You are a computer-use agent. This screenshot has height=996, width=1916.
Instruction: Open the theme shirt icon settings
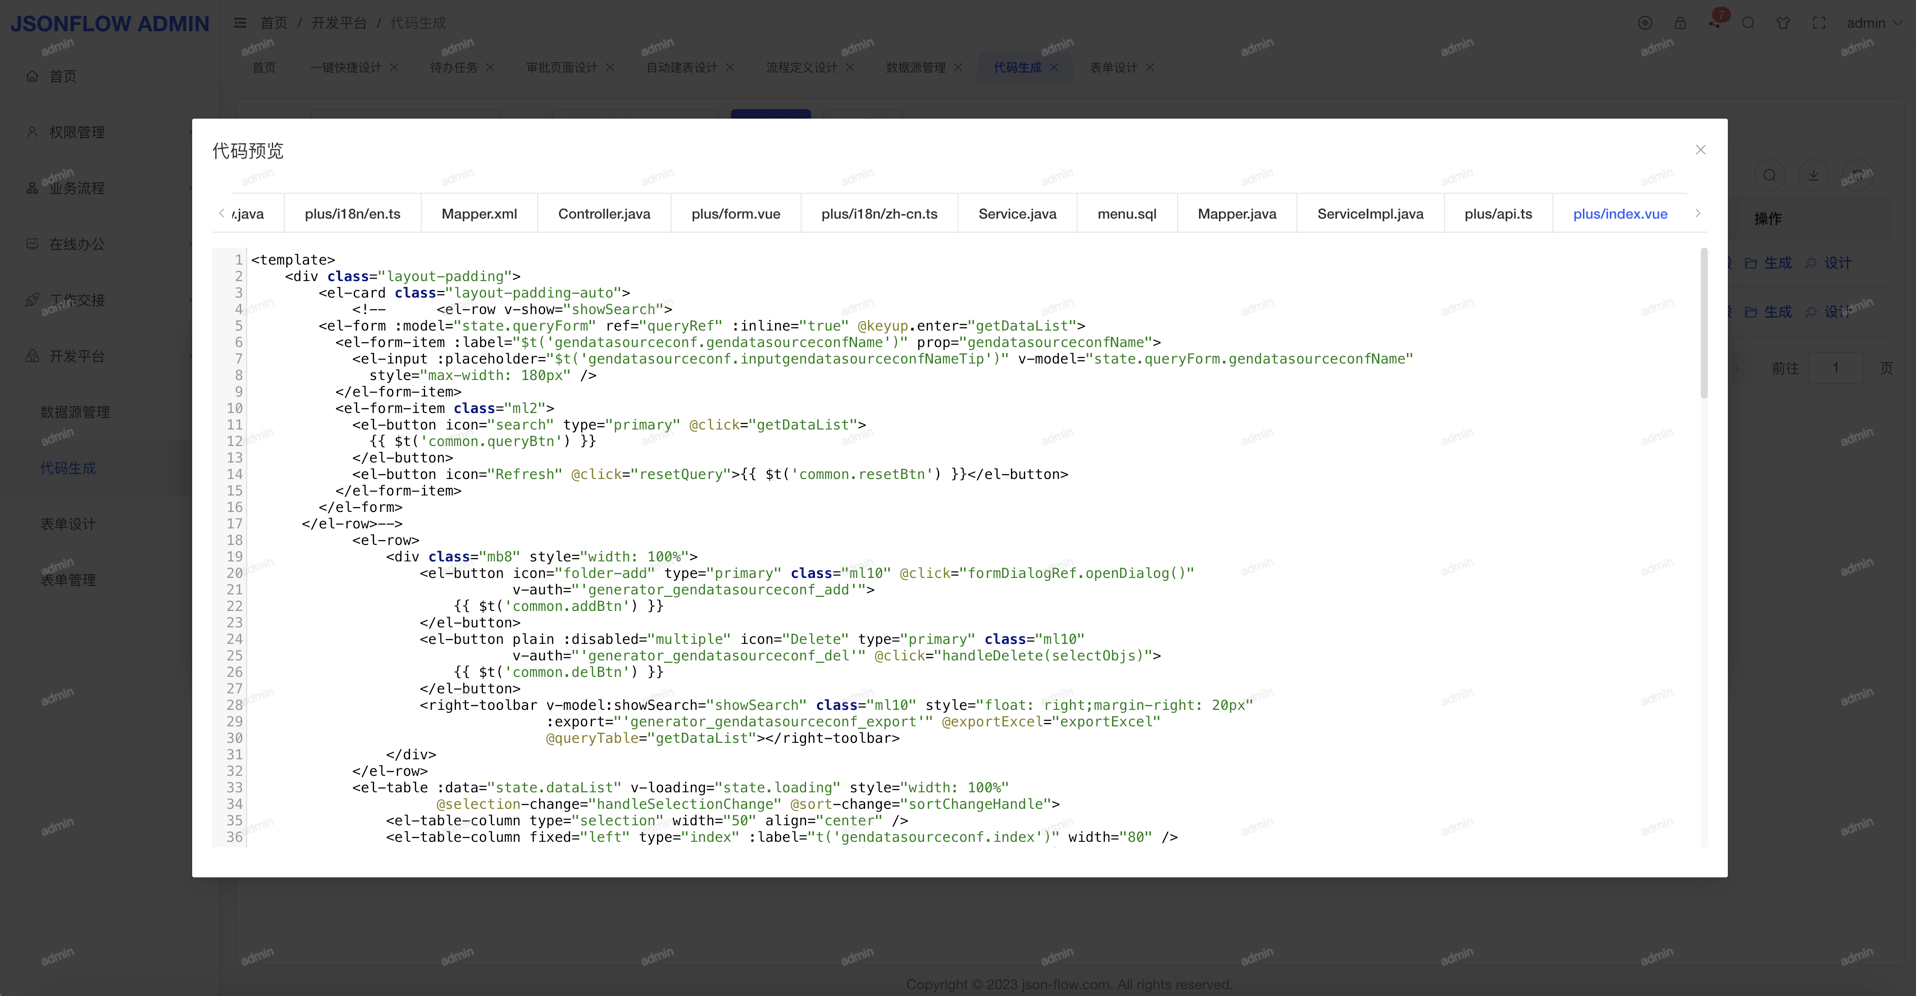(1783, 23)
